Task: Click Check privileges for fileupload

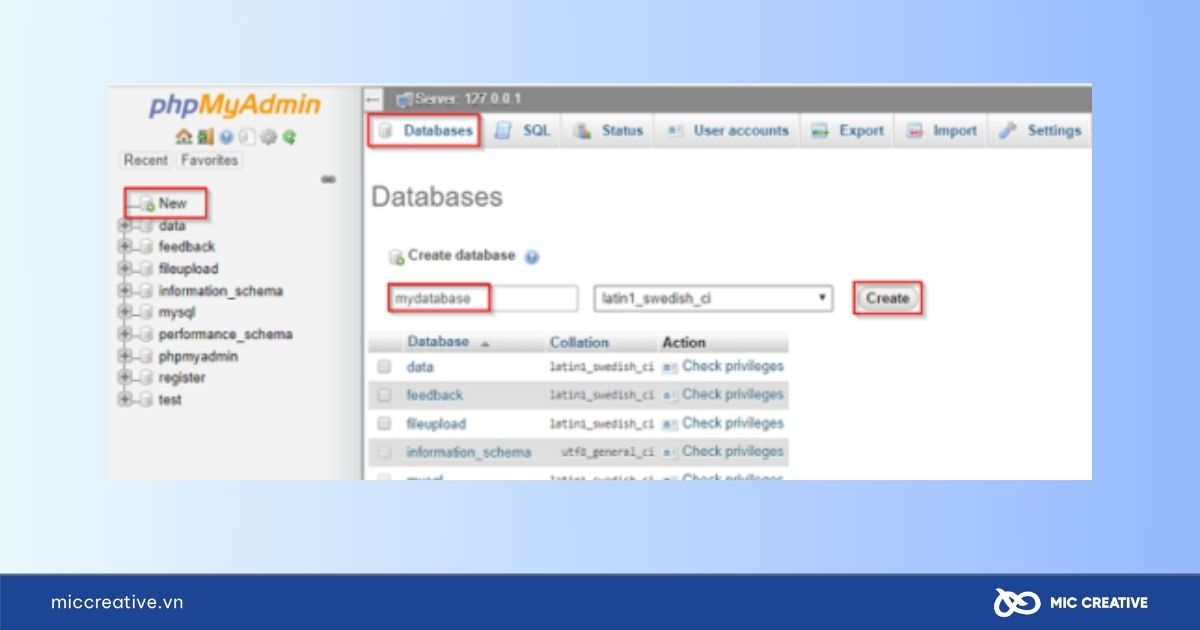Action: click(x=733, y=423)
